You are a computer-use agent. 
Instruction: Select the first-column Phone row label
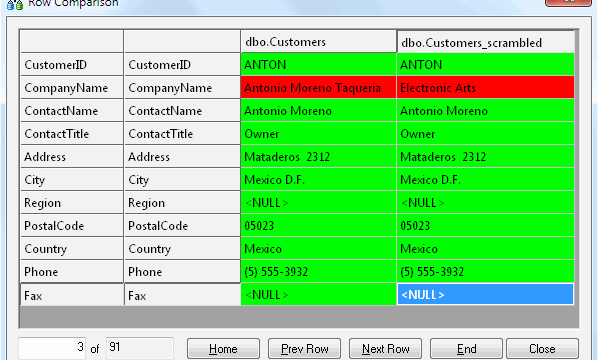tap(72, 272)
